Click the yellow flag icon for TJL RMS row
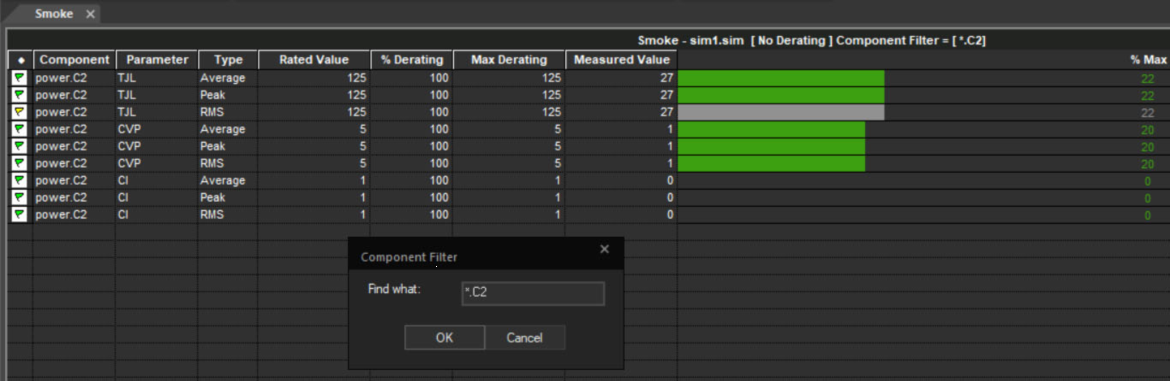The image size is (1170, 381). tap(19, 112)
